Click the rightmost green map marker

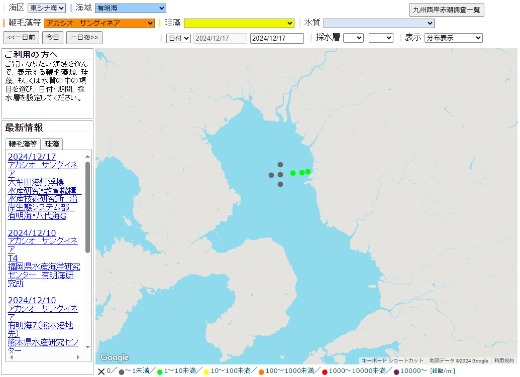click(308, 171)
